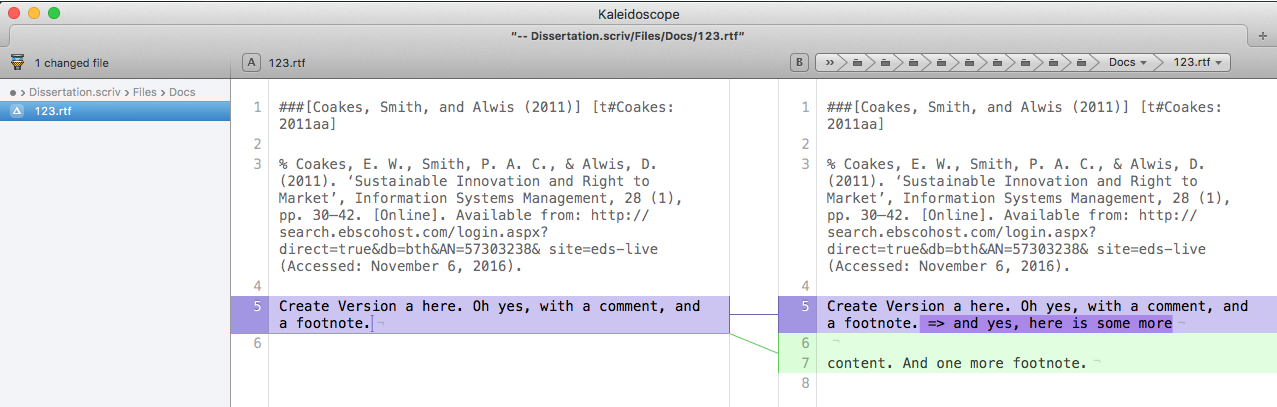Click the first folder icon in path bar

click(x=857, y=62)
